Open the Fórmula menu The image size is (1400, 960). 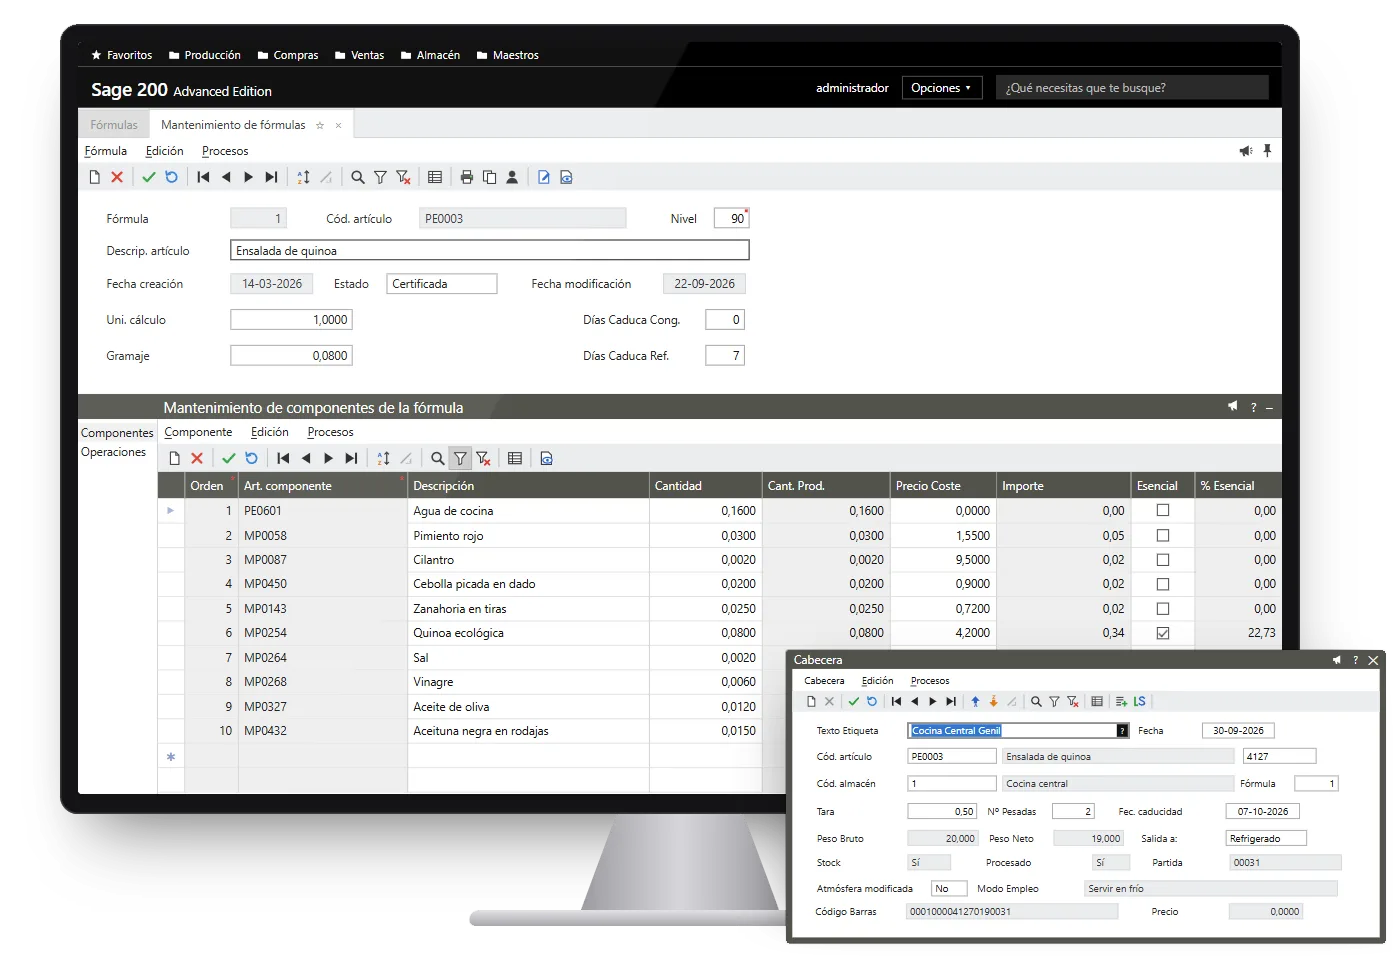[106, 151]
